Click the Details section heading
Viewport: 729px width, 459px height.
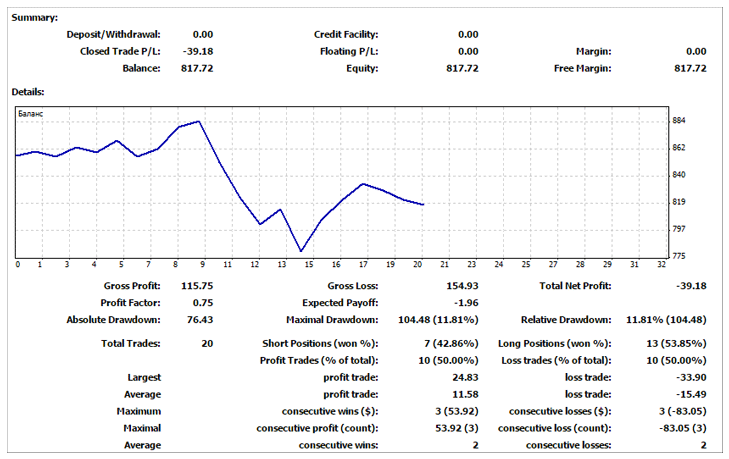(28, 92)
